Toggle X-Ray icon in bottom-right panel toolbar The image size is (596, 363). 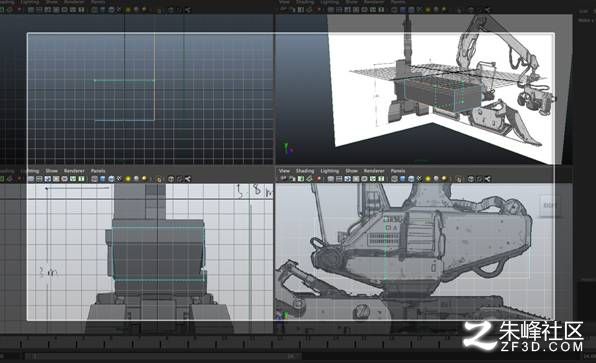click(x=471, y=179)
